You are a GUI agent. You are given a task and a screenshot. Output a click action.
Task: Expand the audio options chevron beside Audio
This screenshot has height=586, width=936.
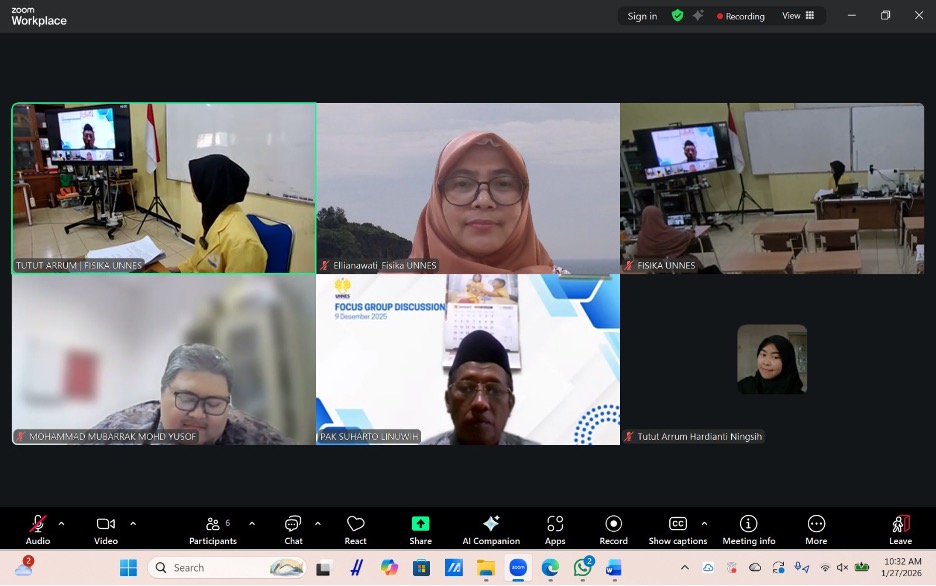tap(61, 523)
